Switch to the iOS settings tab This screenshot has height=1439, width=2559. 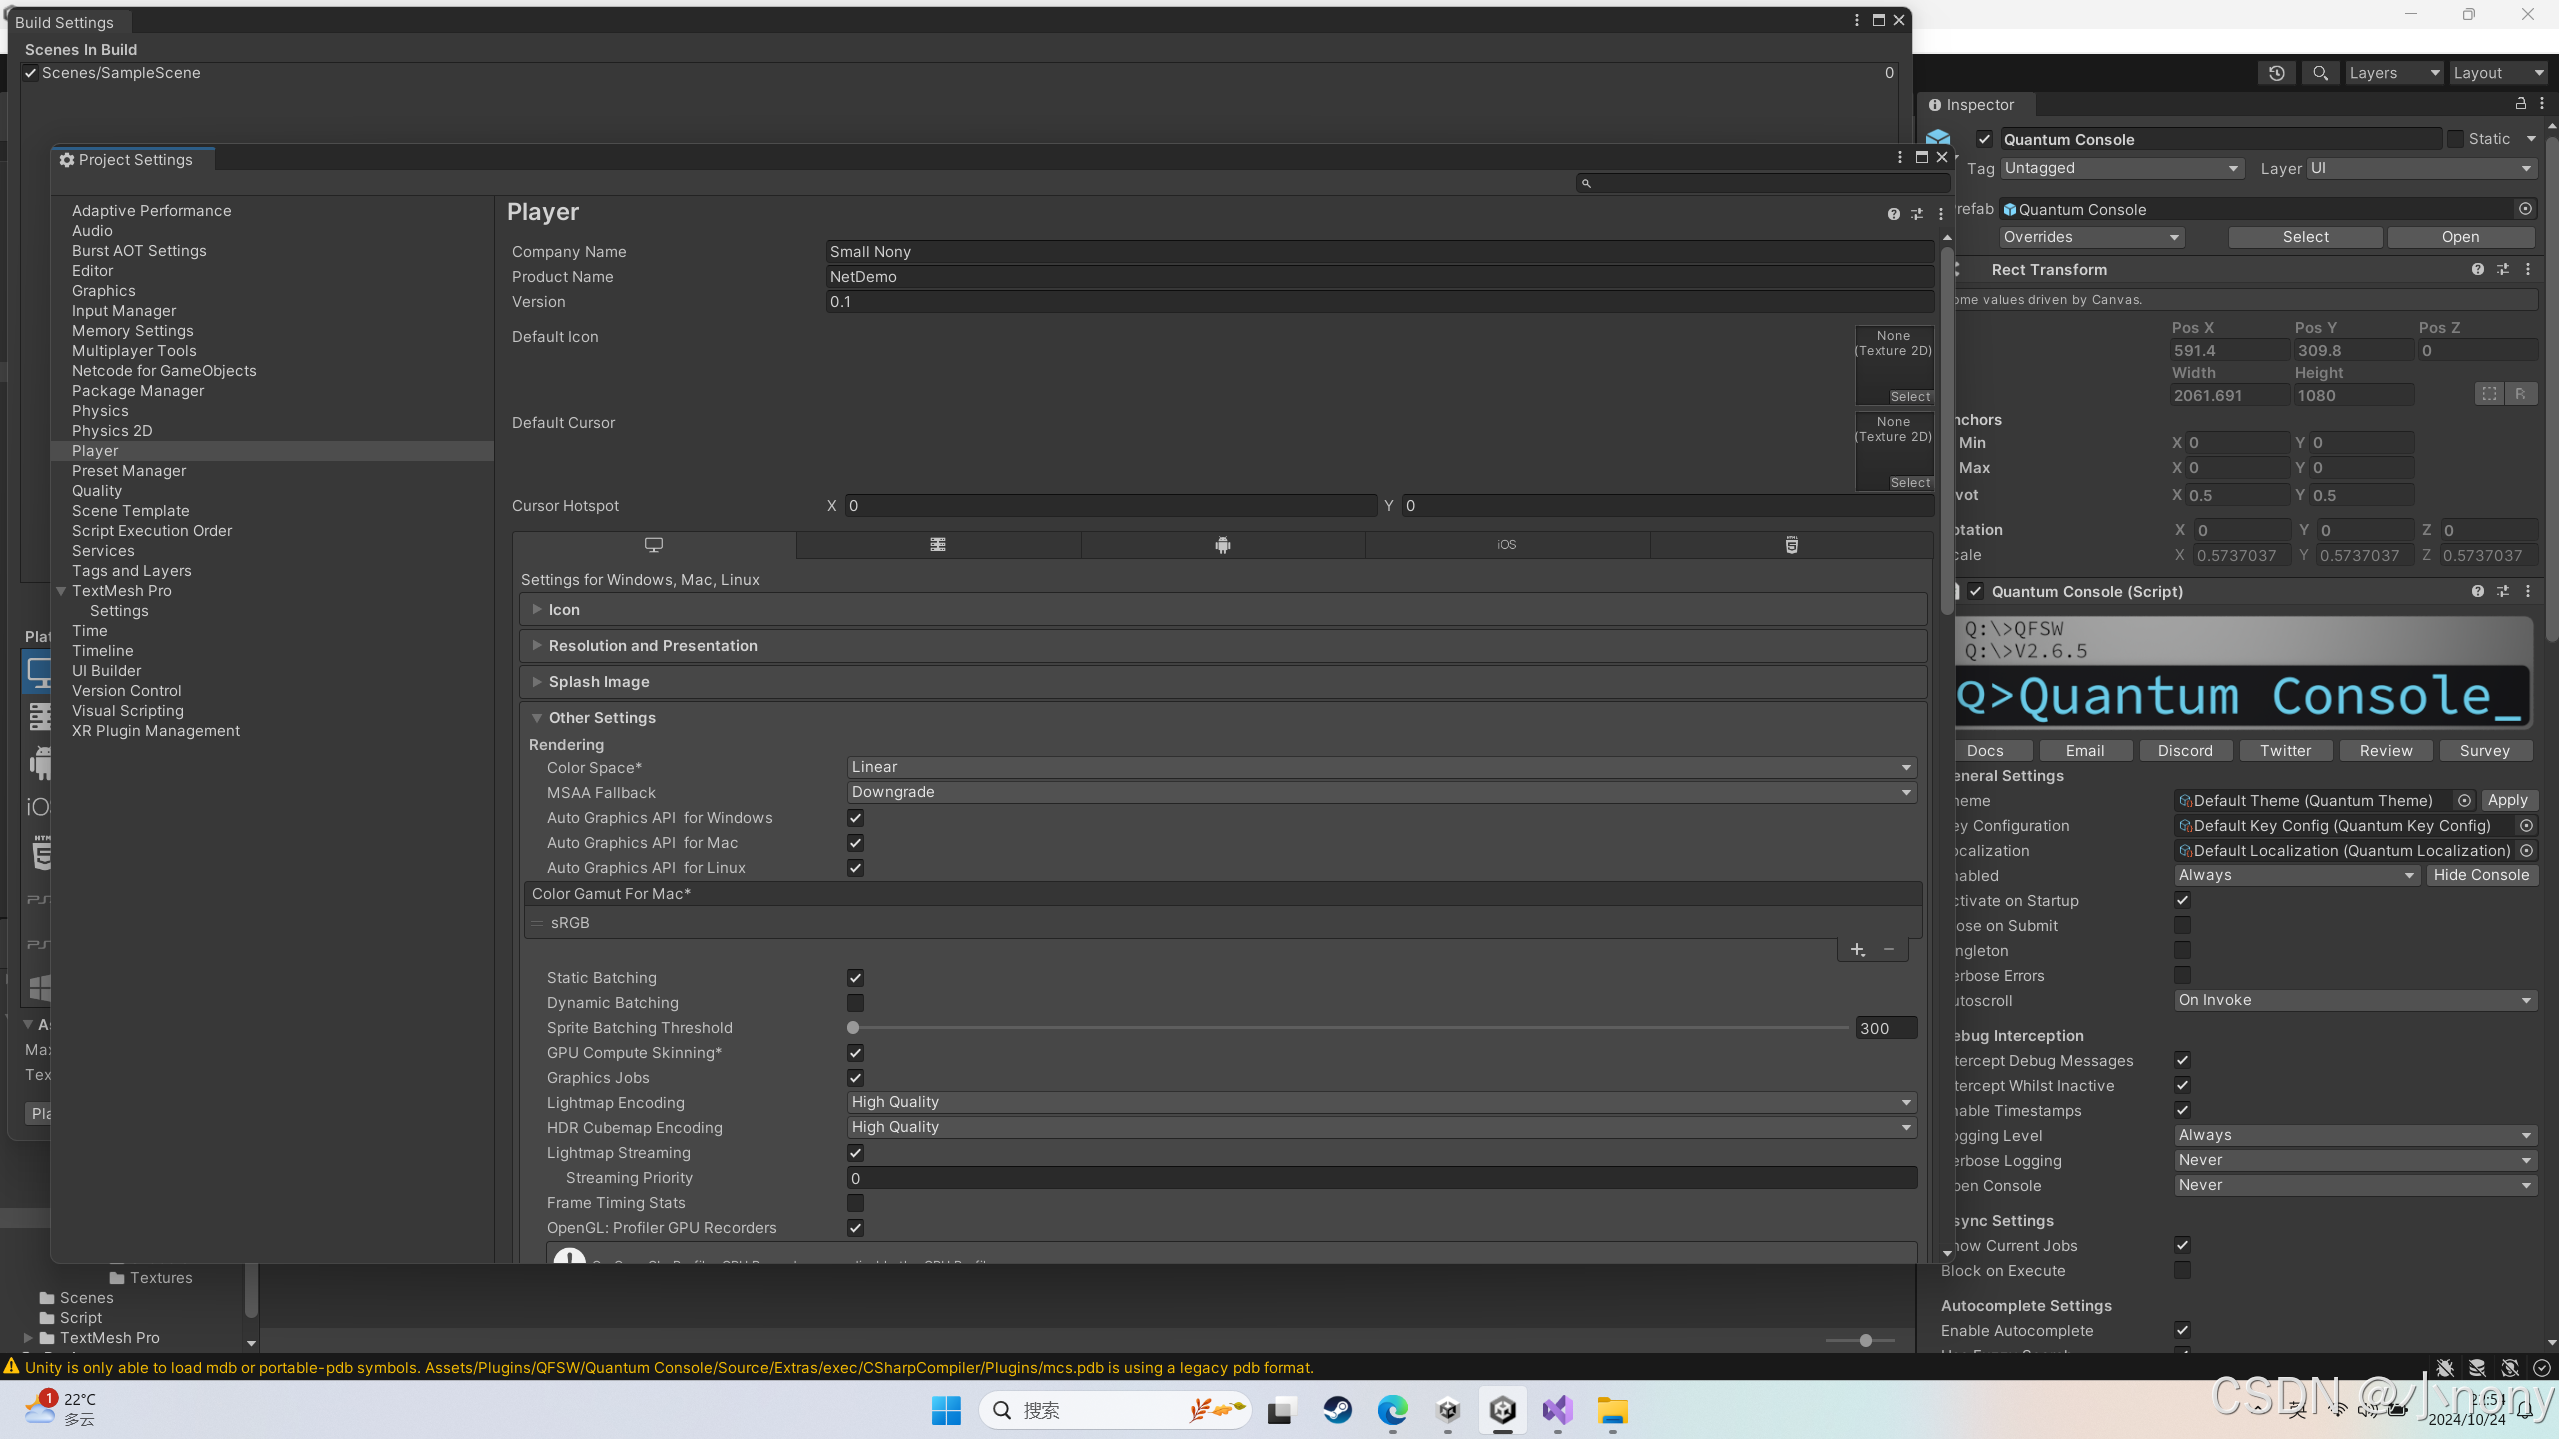1505,545
